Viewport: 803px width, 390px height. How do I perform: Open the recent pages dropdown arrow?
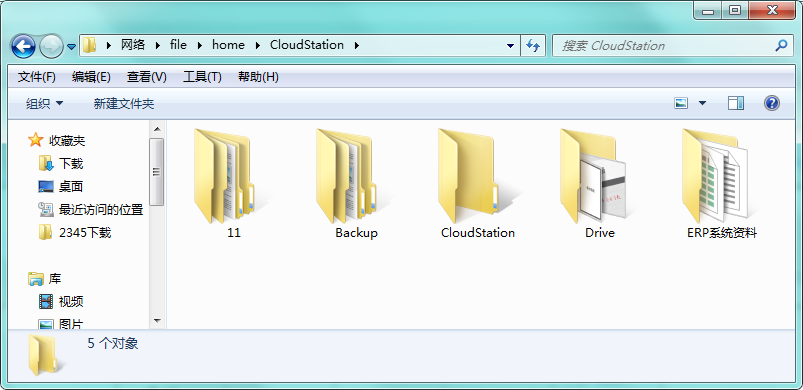coord(71,47)
